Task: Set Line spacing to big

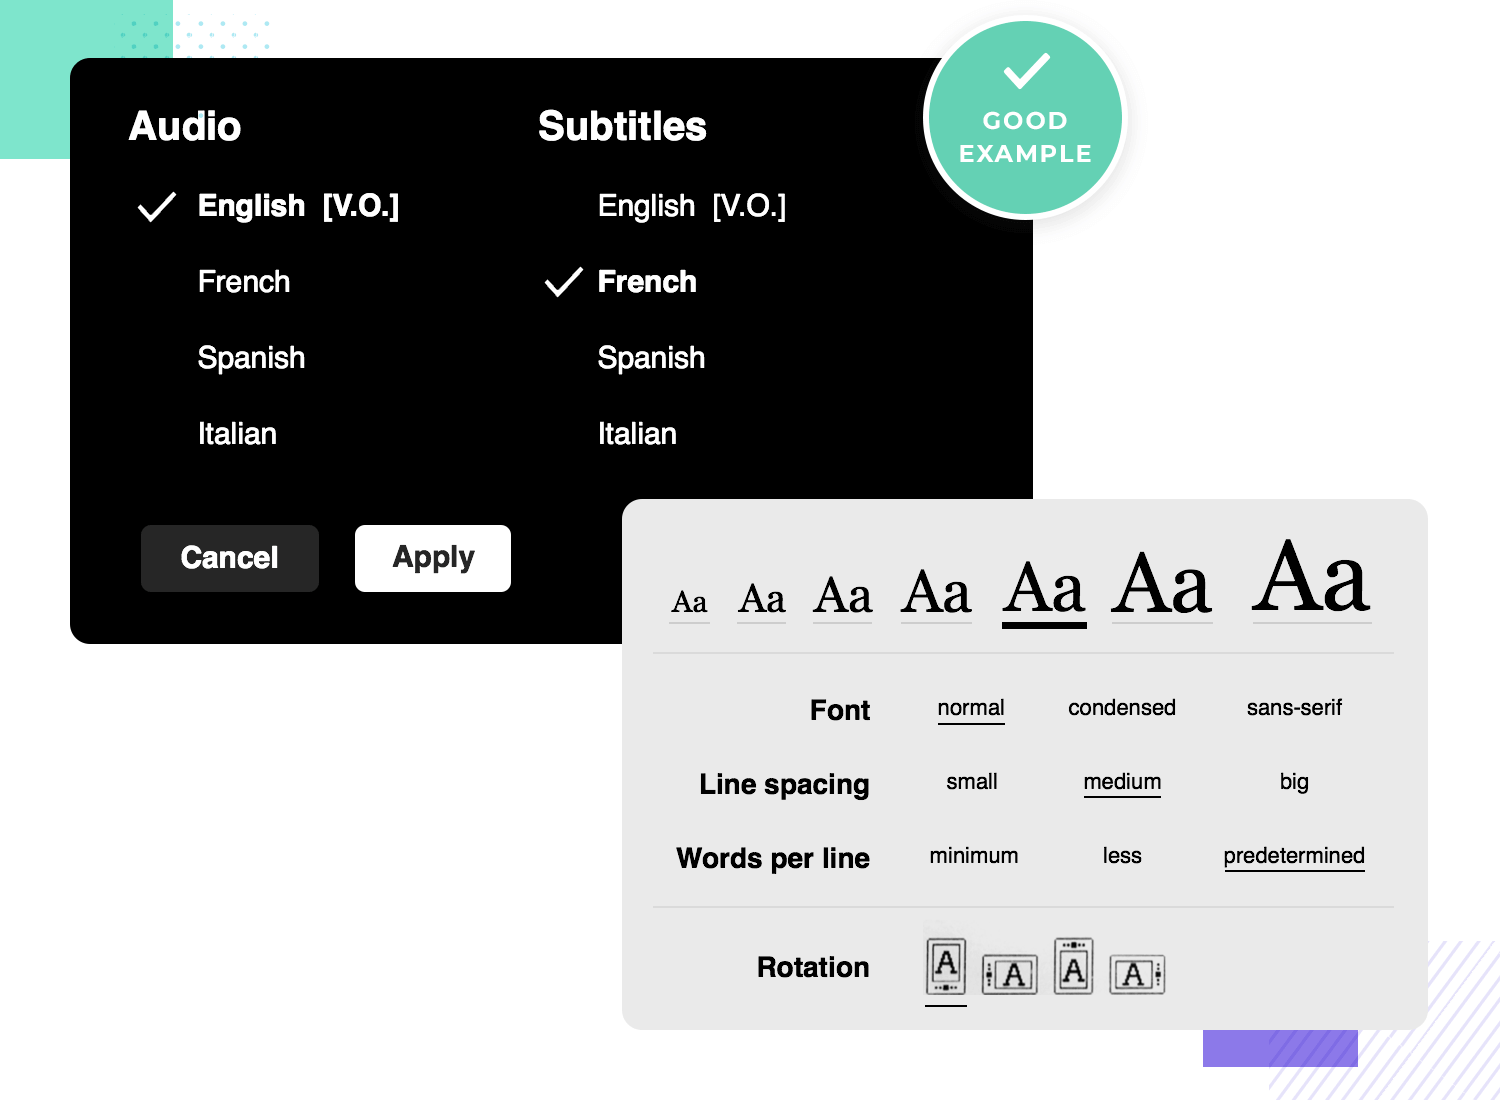Action: click(x=1294, y=782)
